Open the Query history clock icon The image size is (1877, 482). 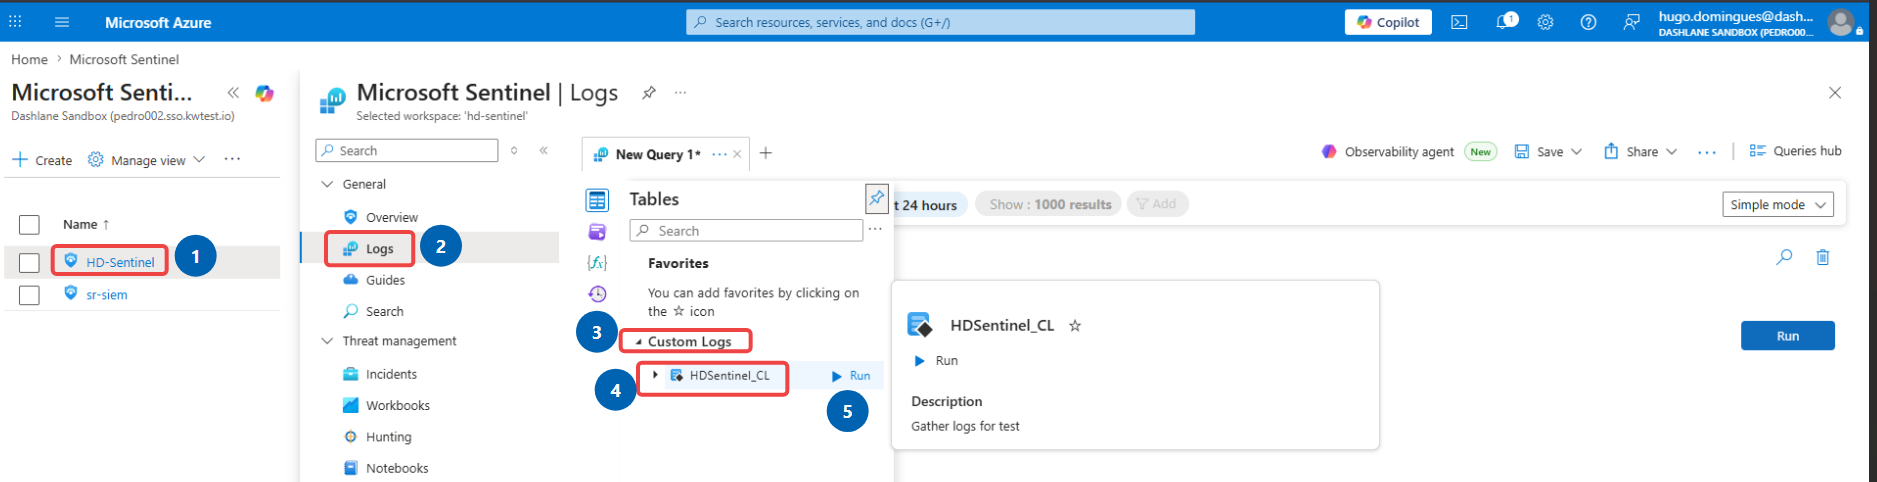[x=597, y=293]
